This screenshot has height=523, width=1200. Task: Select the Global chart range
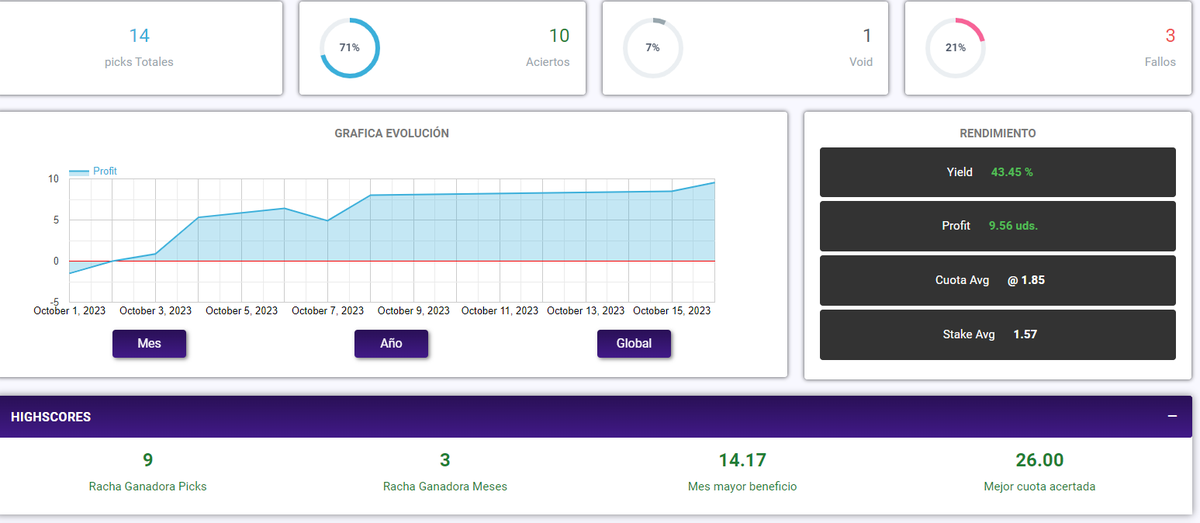pos(634,343)
